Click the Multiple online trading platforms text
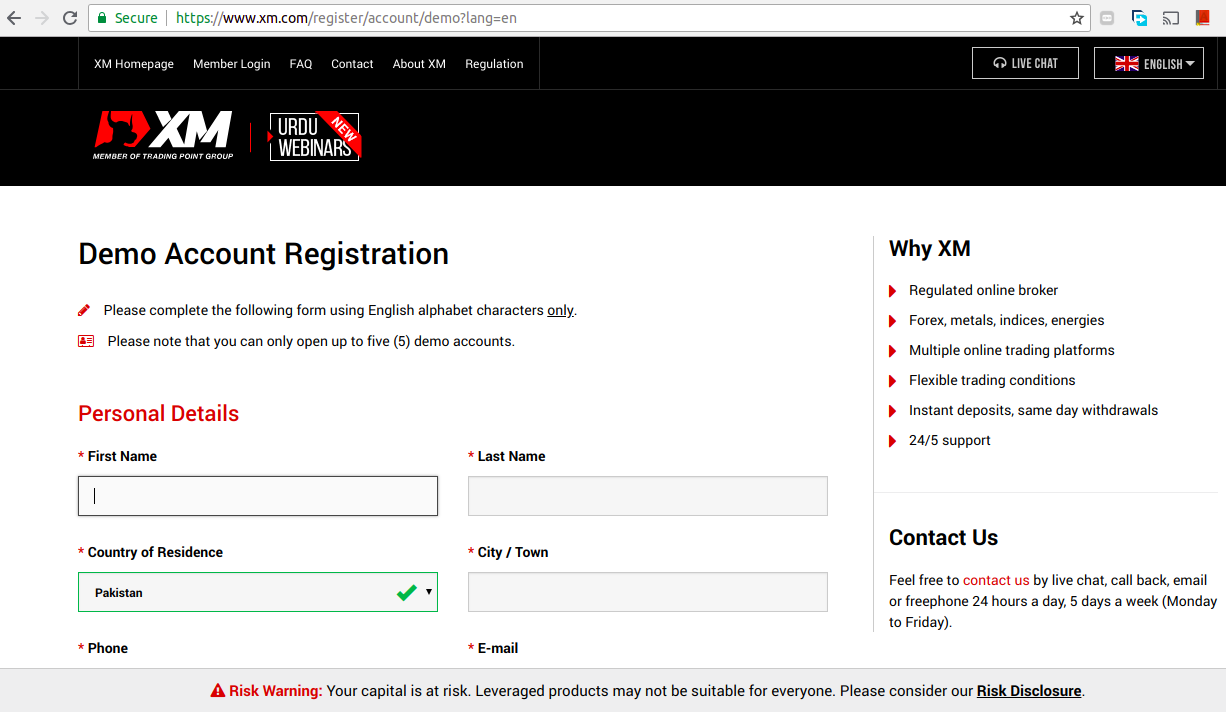This screenshot has height=712, width=1226. (x=1012, y=350)
